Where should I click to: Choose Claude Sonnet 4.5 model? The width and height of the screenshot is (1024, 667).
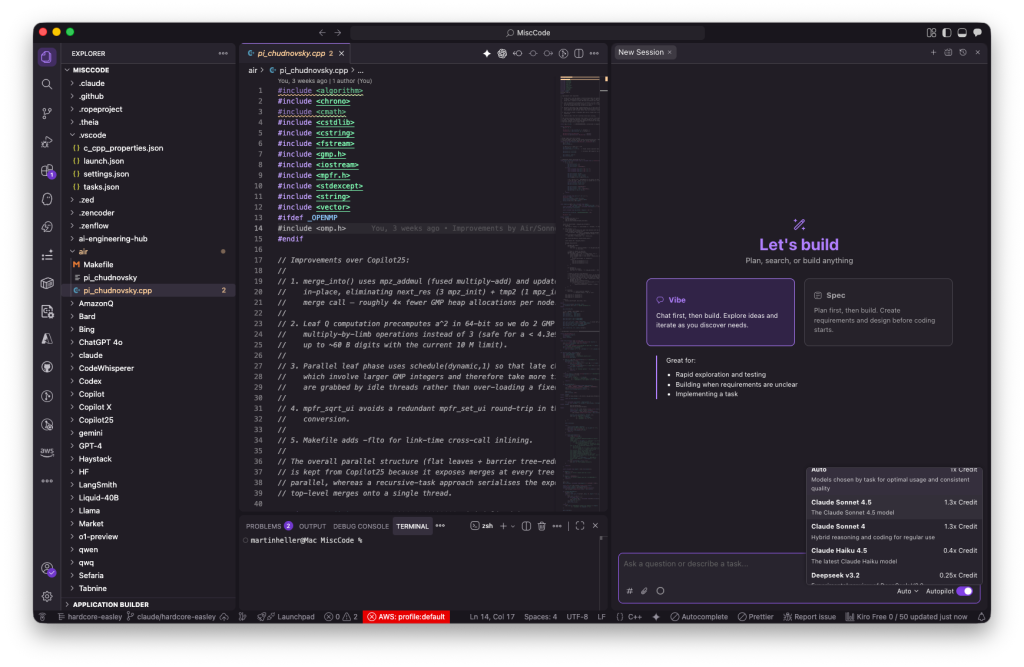pos(894,507)
